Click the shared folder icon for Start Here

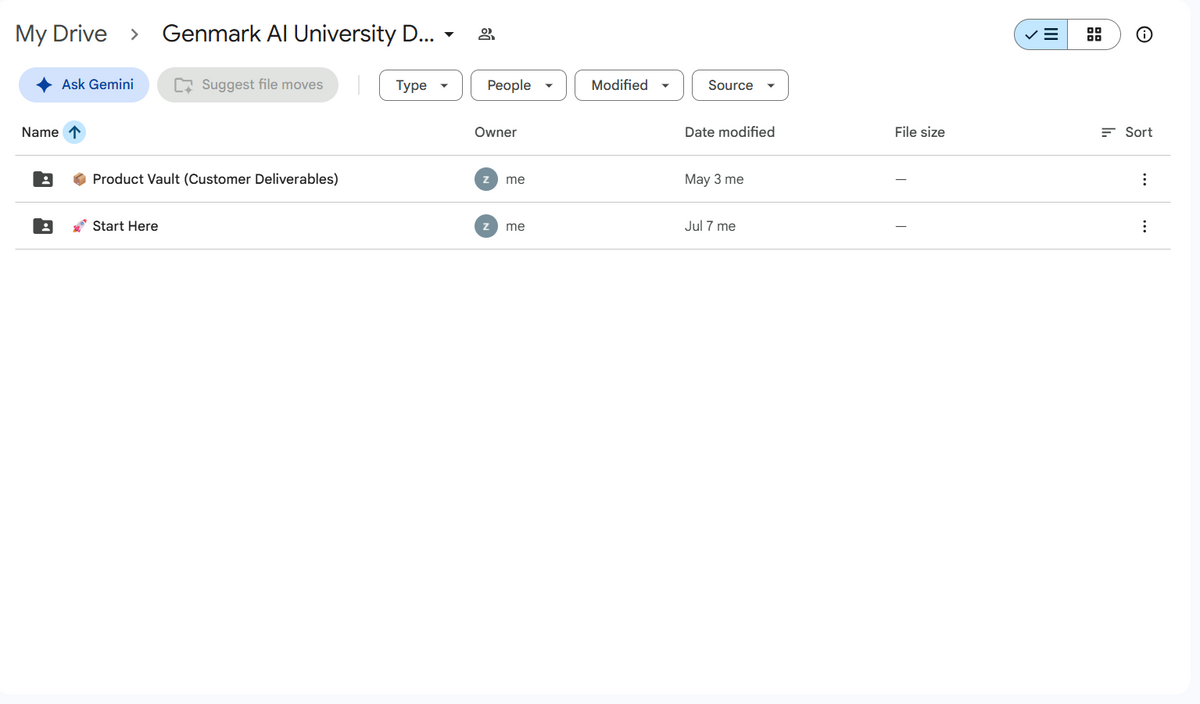[x=43, y=226]
